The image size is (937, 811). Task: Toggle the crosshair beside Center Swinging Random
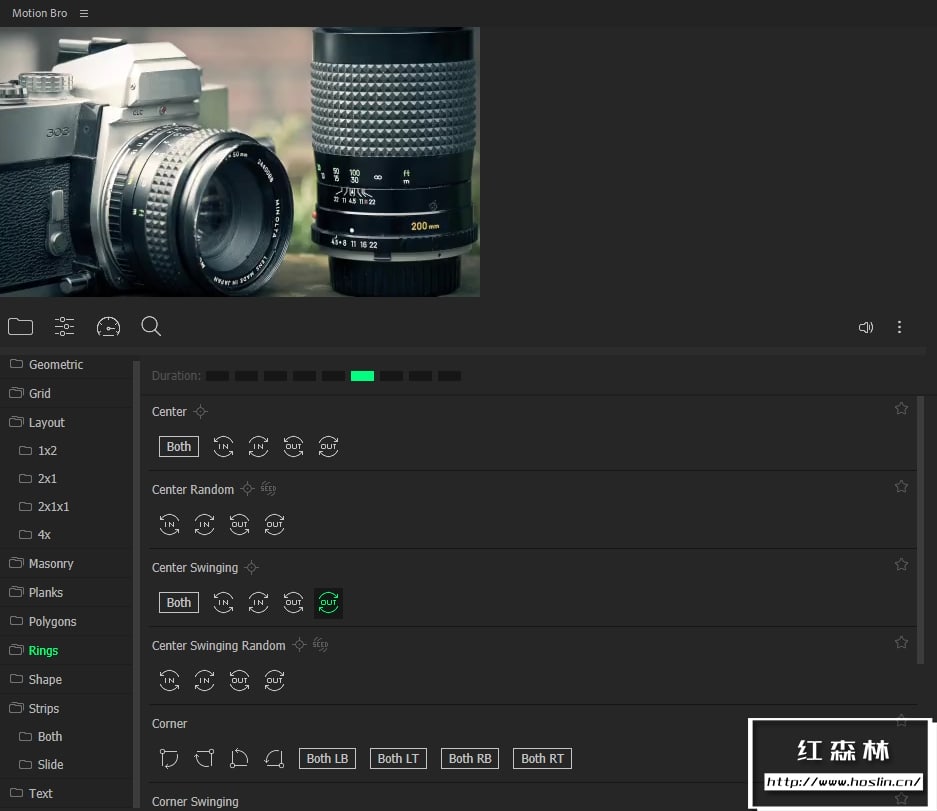(299, 645)
